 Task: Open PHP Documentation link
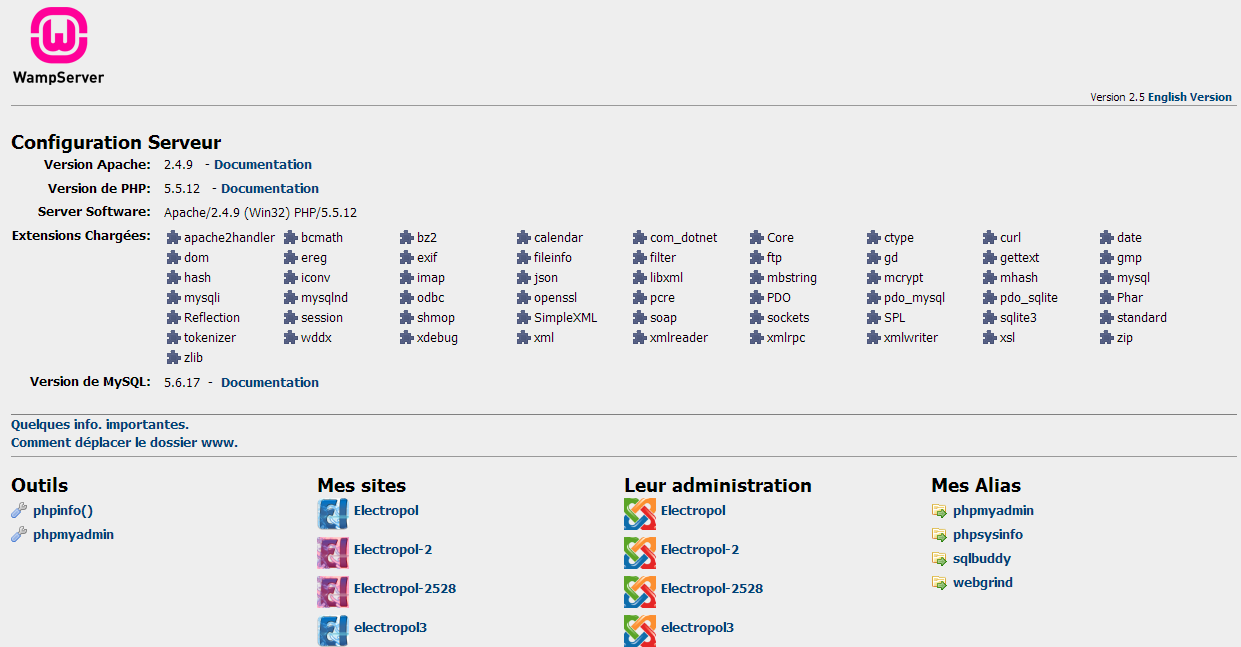[270, 189]
